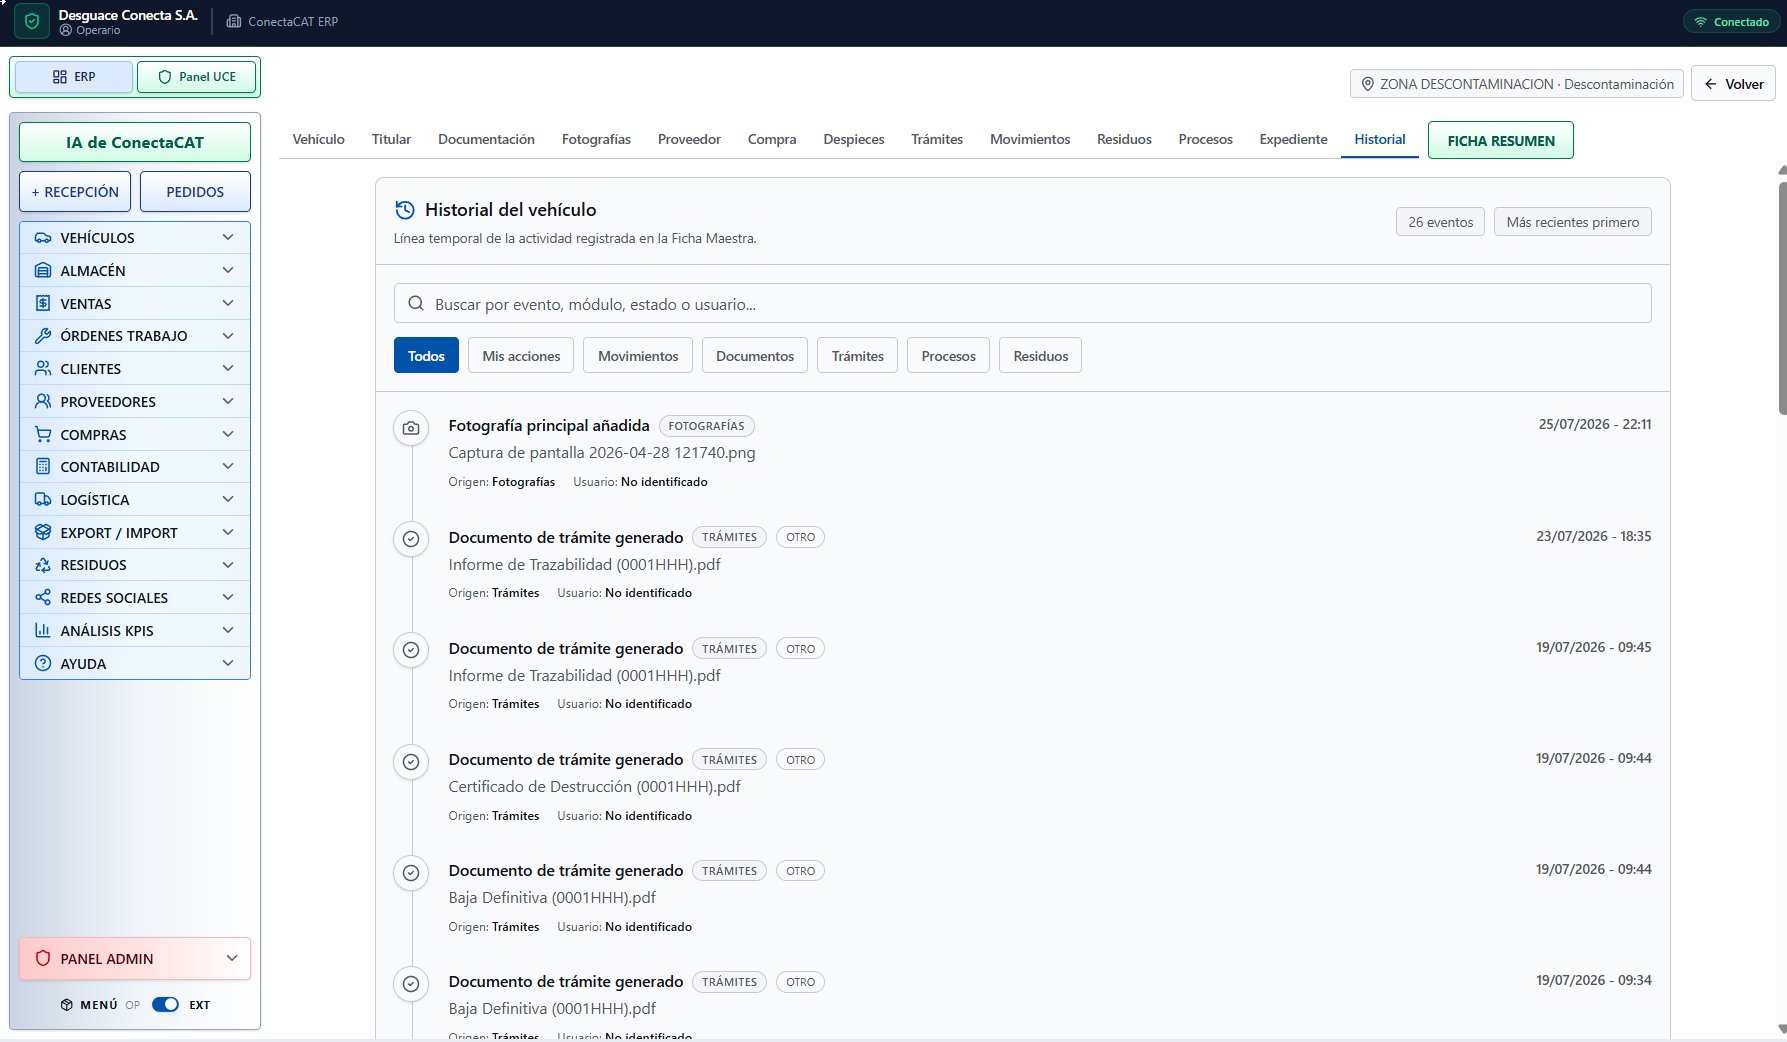The height and width of the screenshot is (1042, 1787).
Task: Click the VENTAS dollar icon
Action: 43,304
